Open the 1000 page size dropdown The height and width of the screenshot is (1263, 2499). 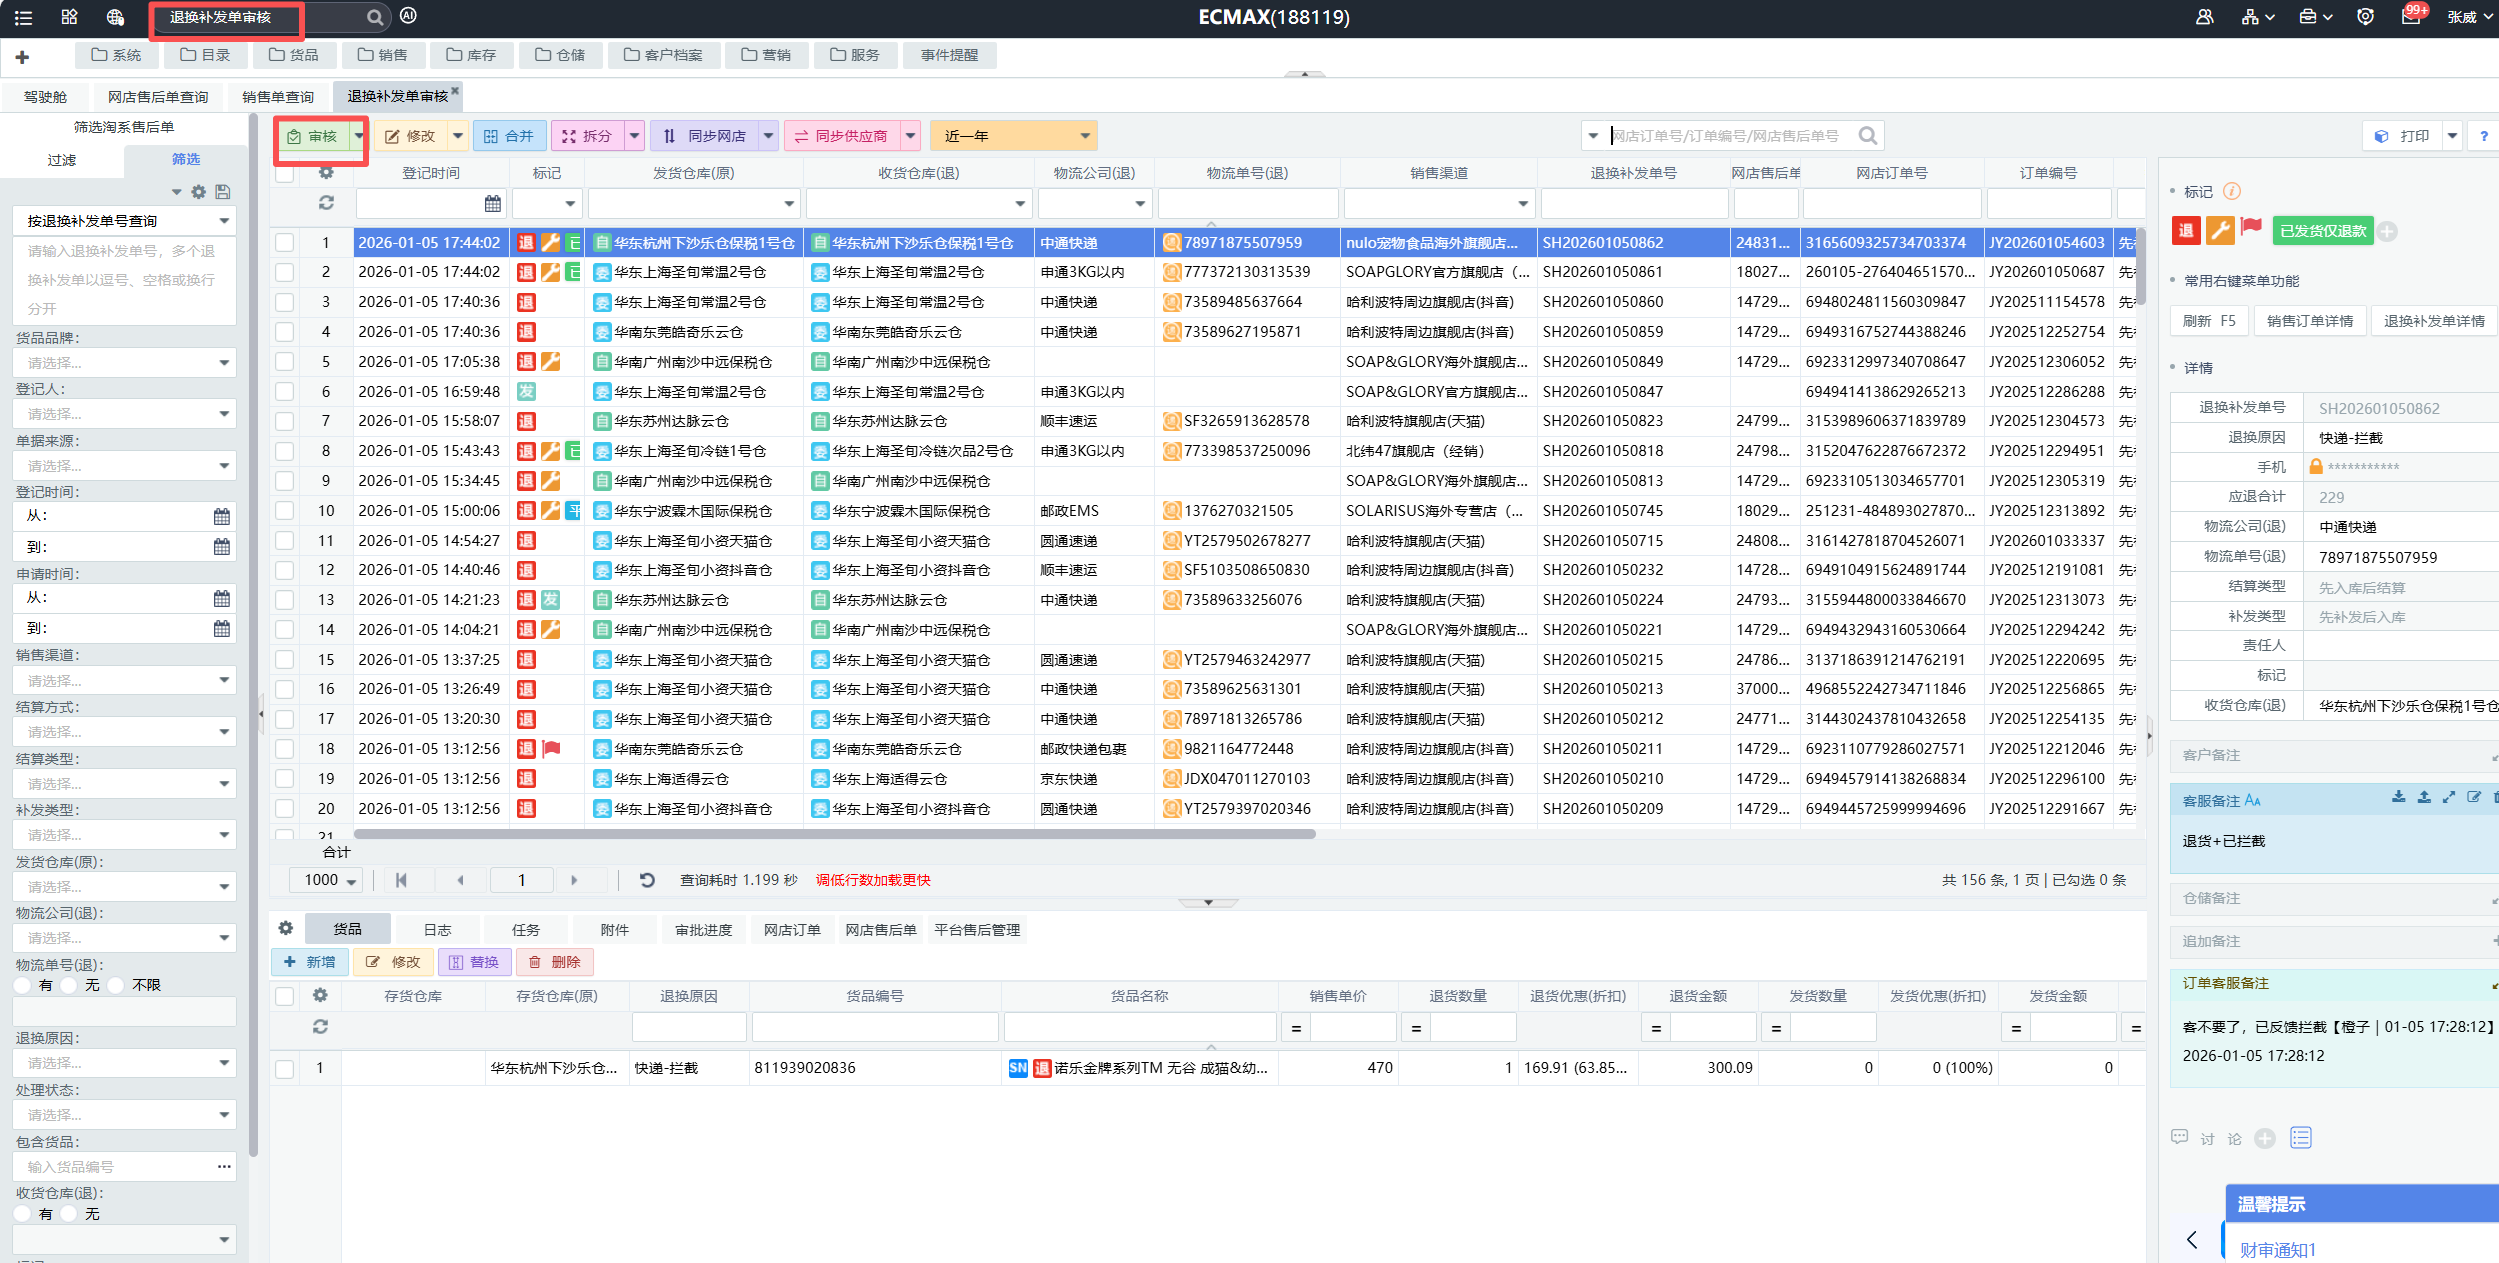point(326,880)
